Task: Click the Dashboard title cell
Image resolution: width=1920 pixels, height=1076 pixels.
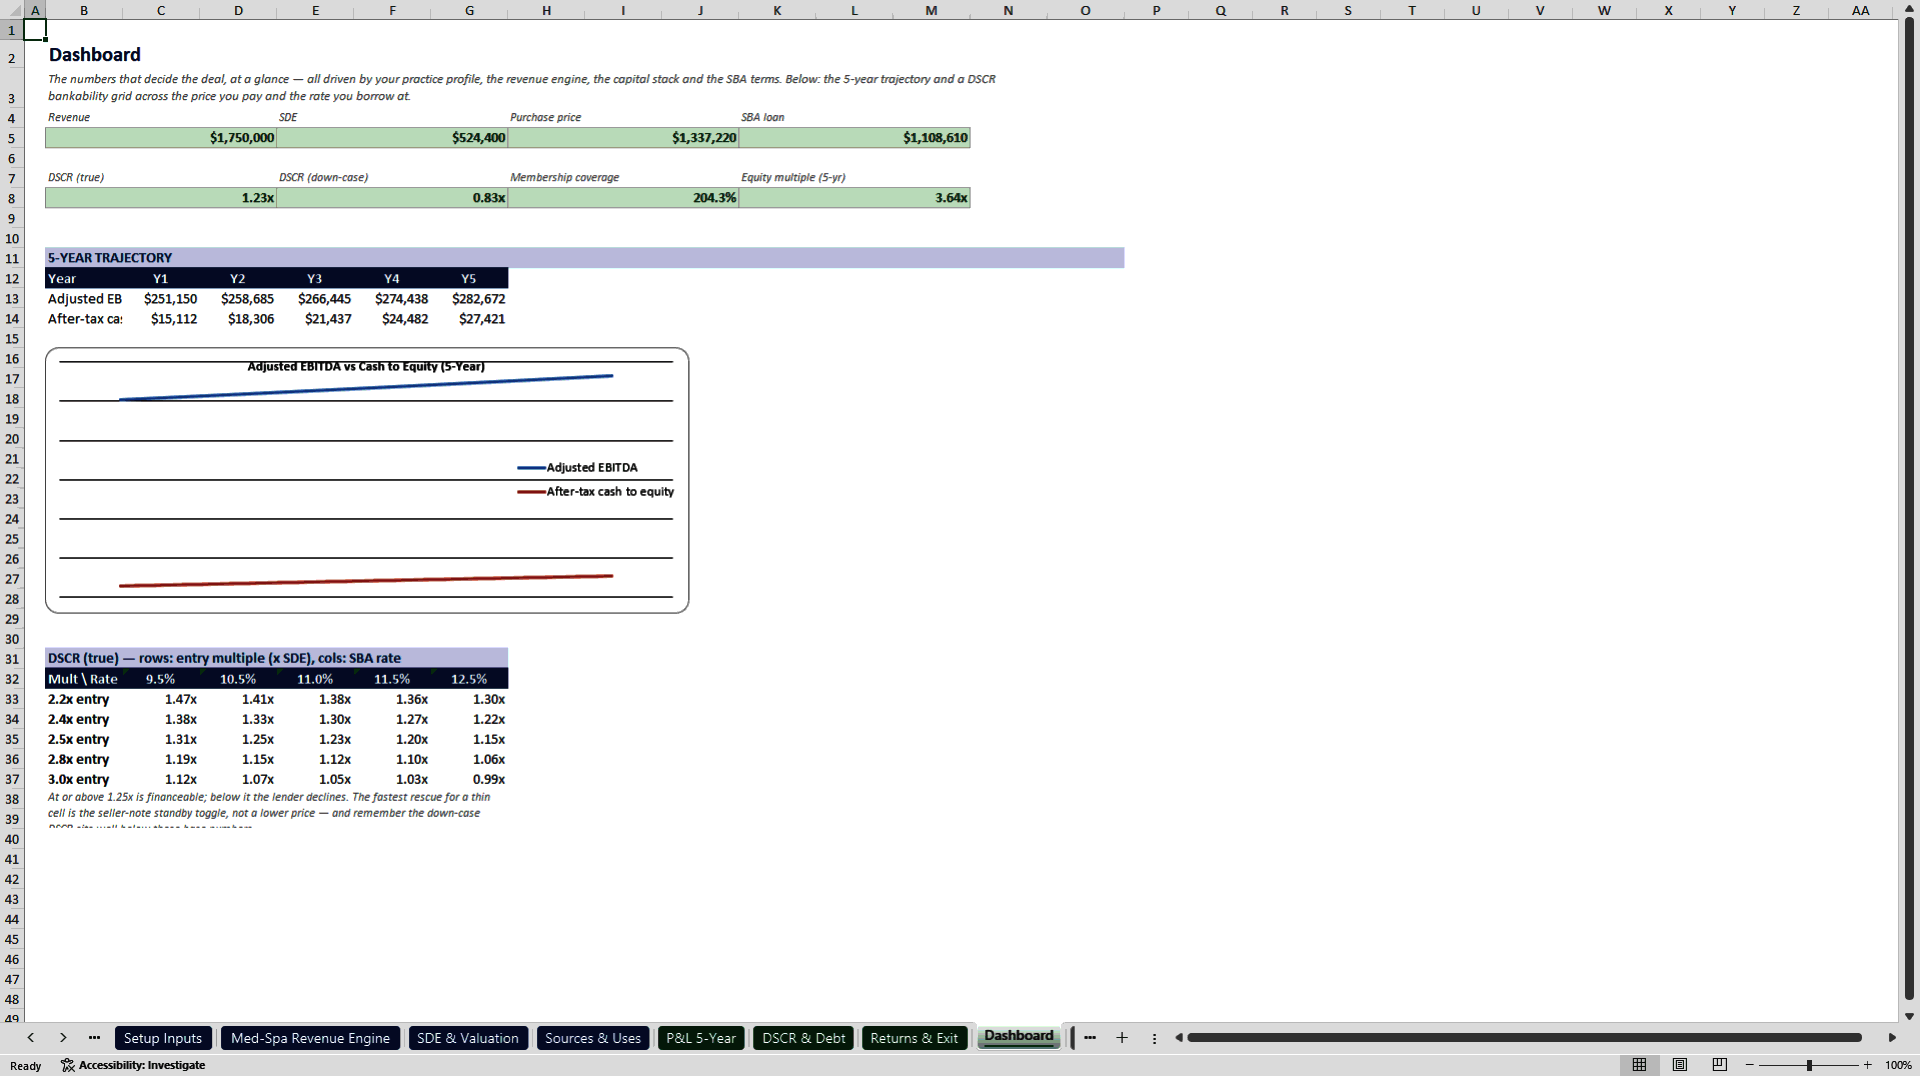Action: 95,55
